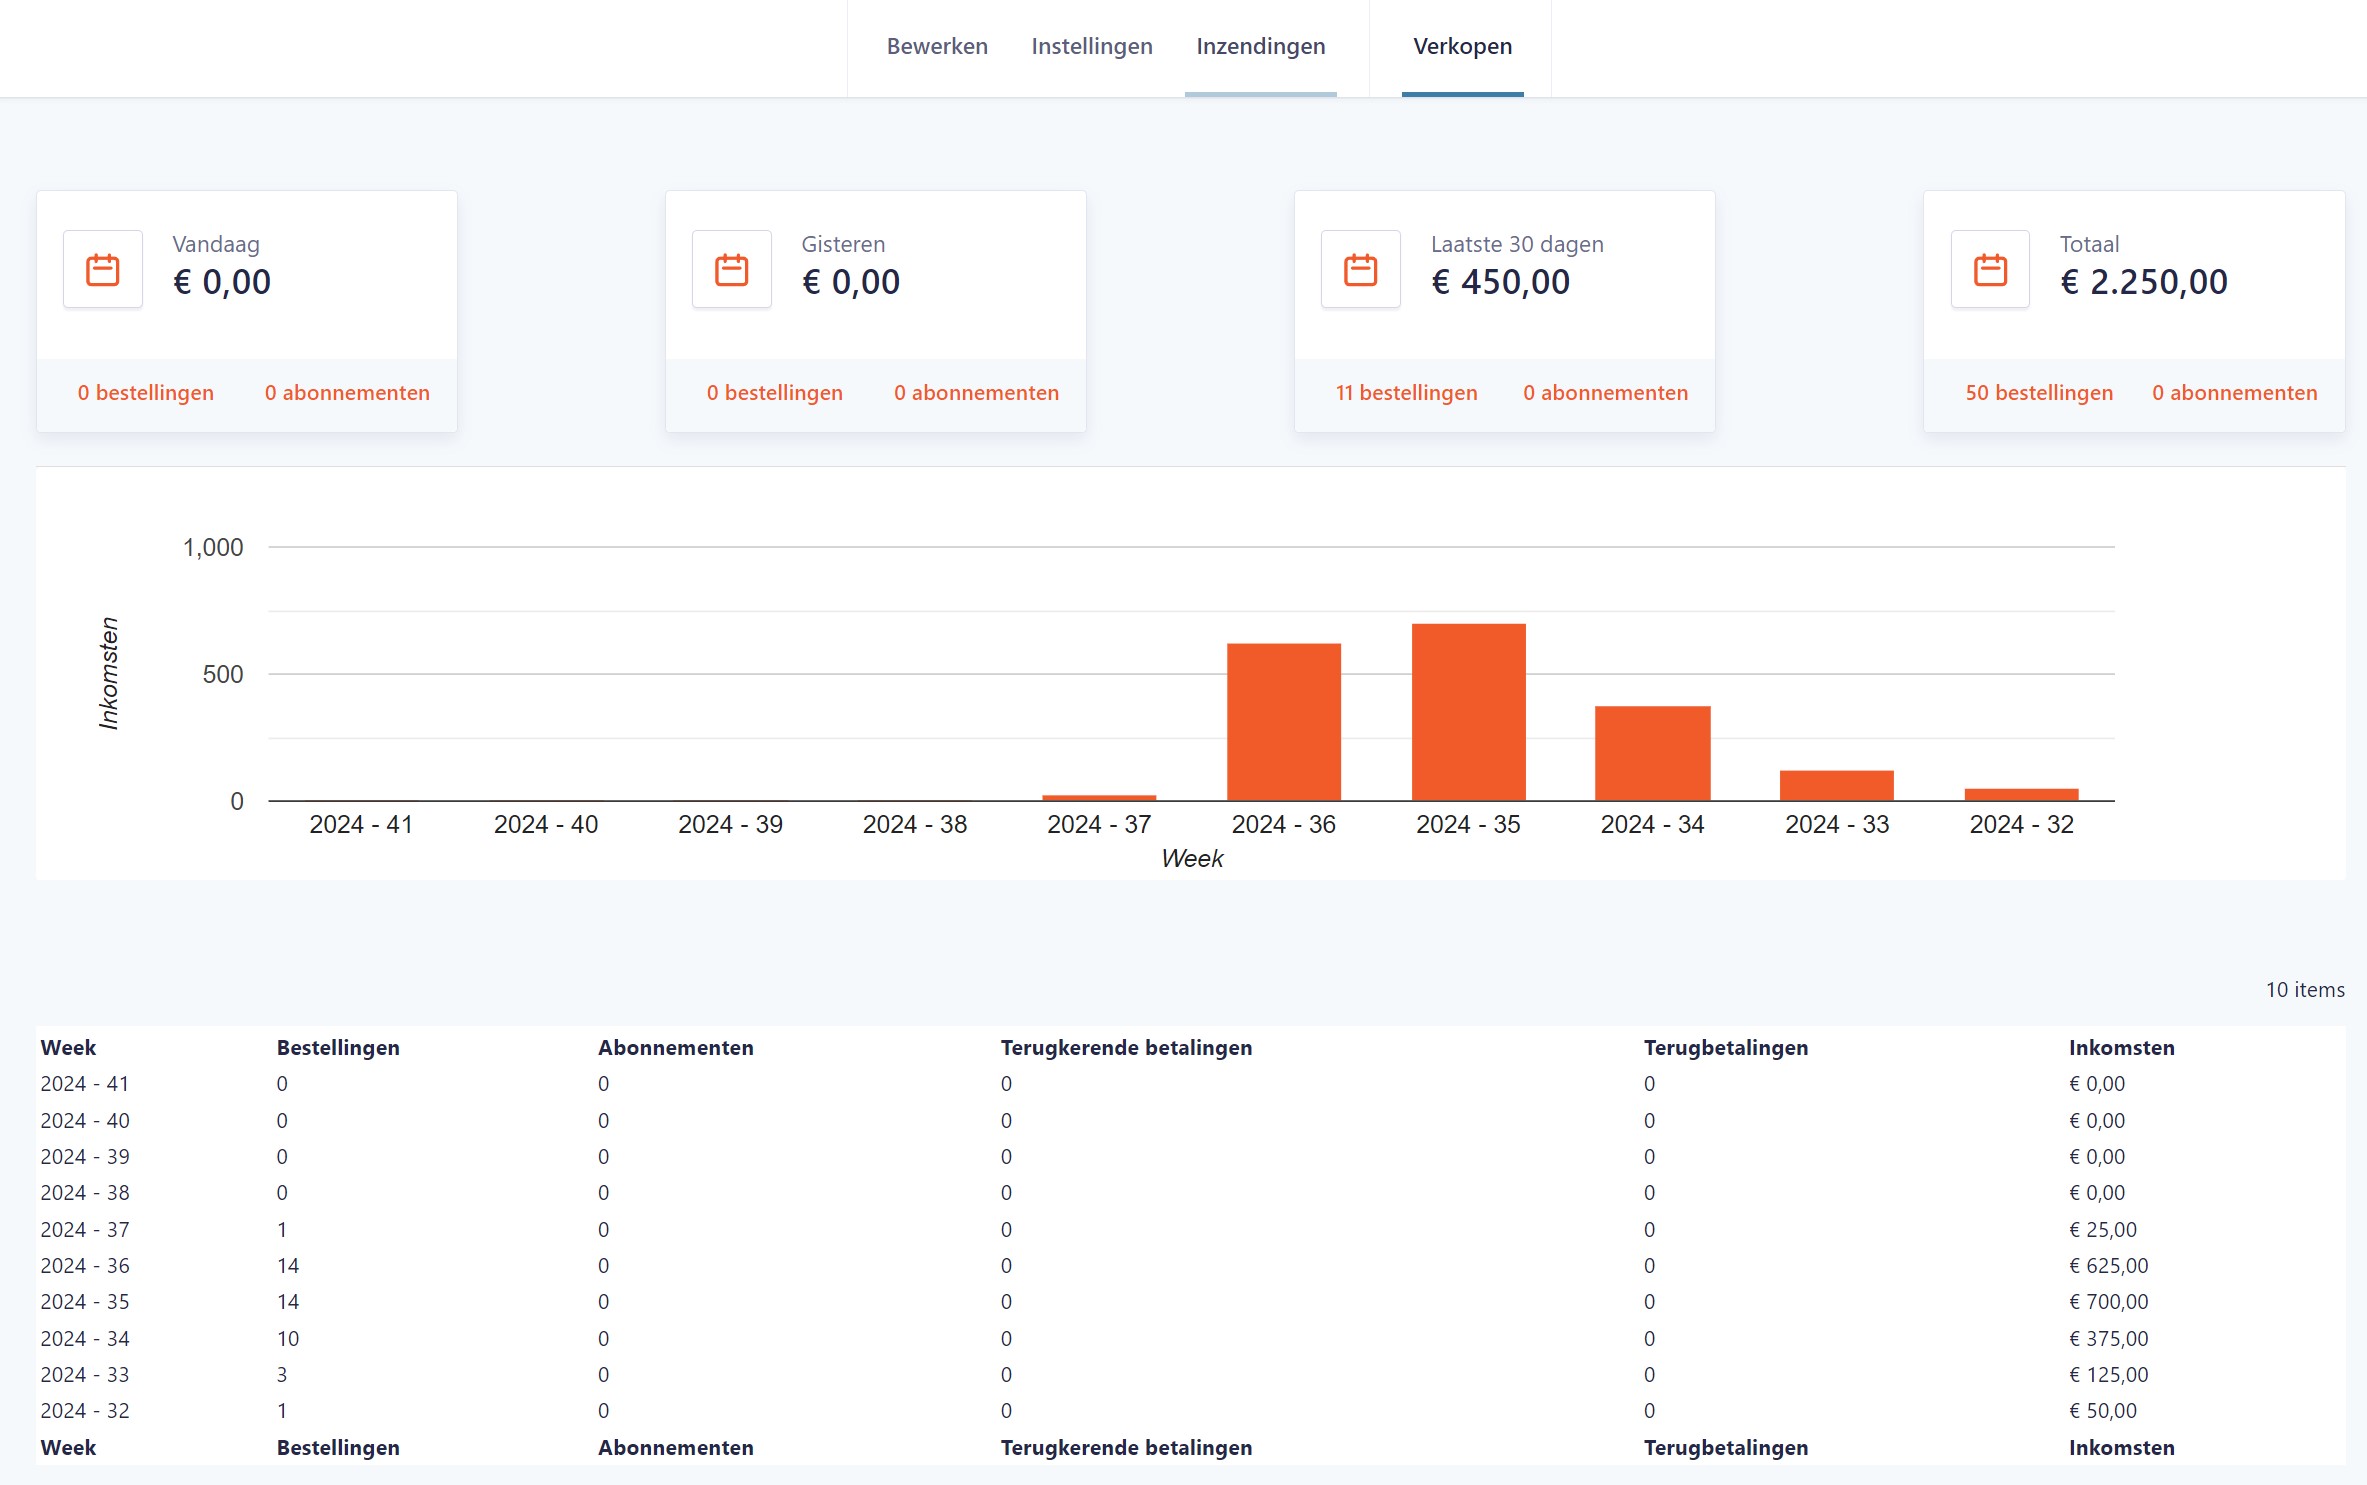Click top 'Terugkerende betalingen' header
2367x1485 pixels.
pos(1126,1048)
